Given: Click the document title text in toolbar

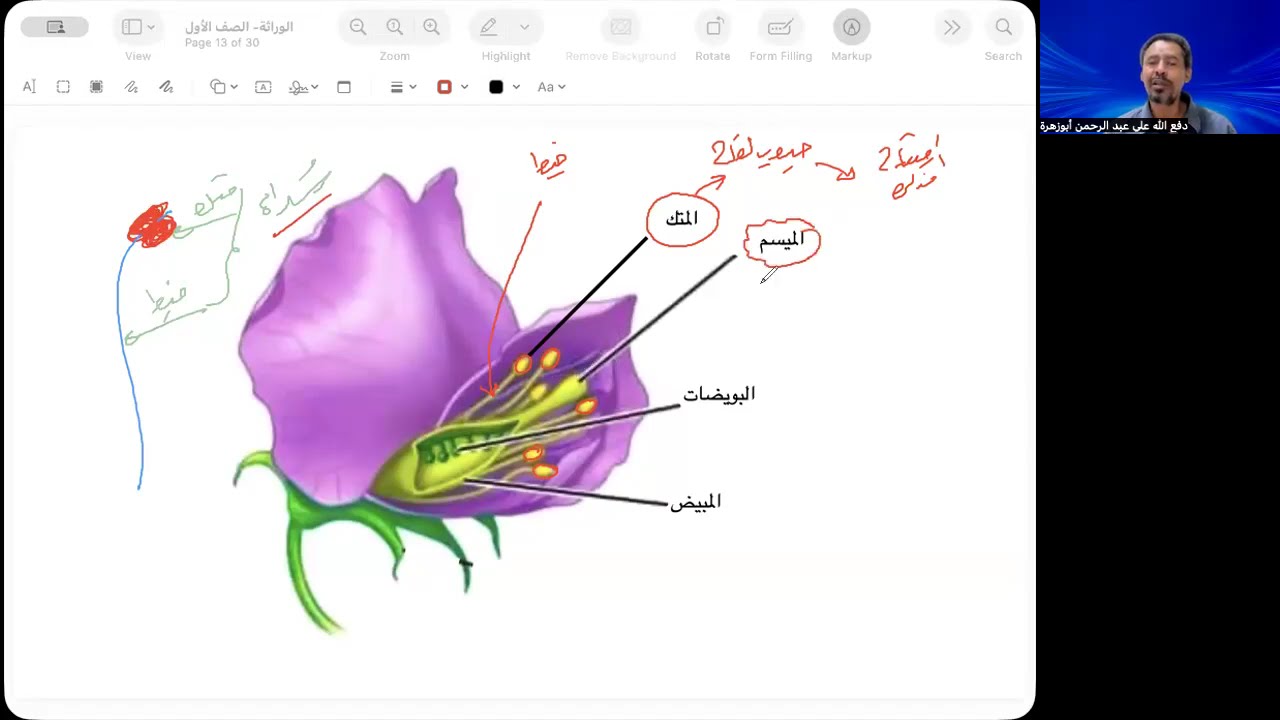Looking at the screenshot, I should pos(240,26).
